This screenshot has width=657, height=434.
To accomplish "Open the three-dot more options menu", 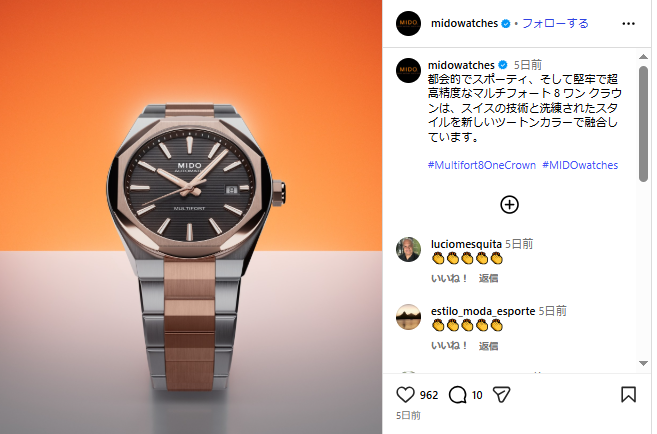I will point(628,24).
